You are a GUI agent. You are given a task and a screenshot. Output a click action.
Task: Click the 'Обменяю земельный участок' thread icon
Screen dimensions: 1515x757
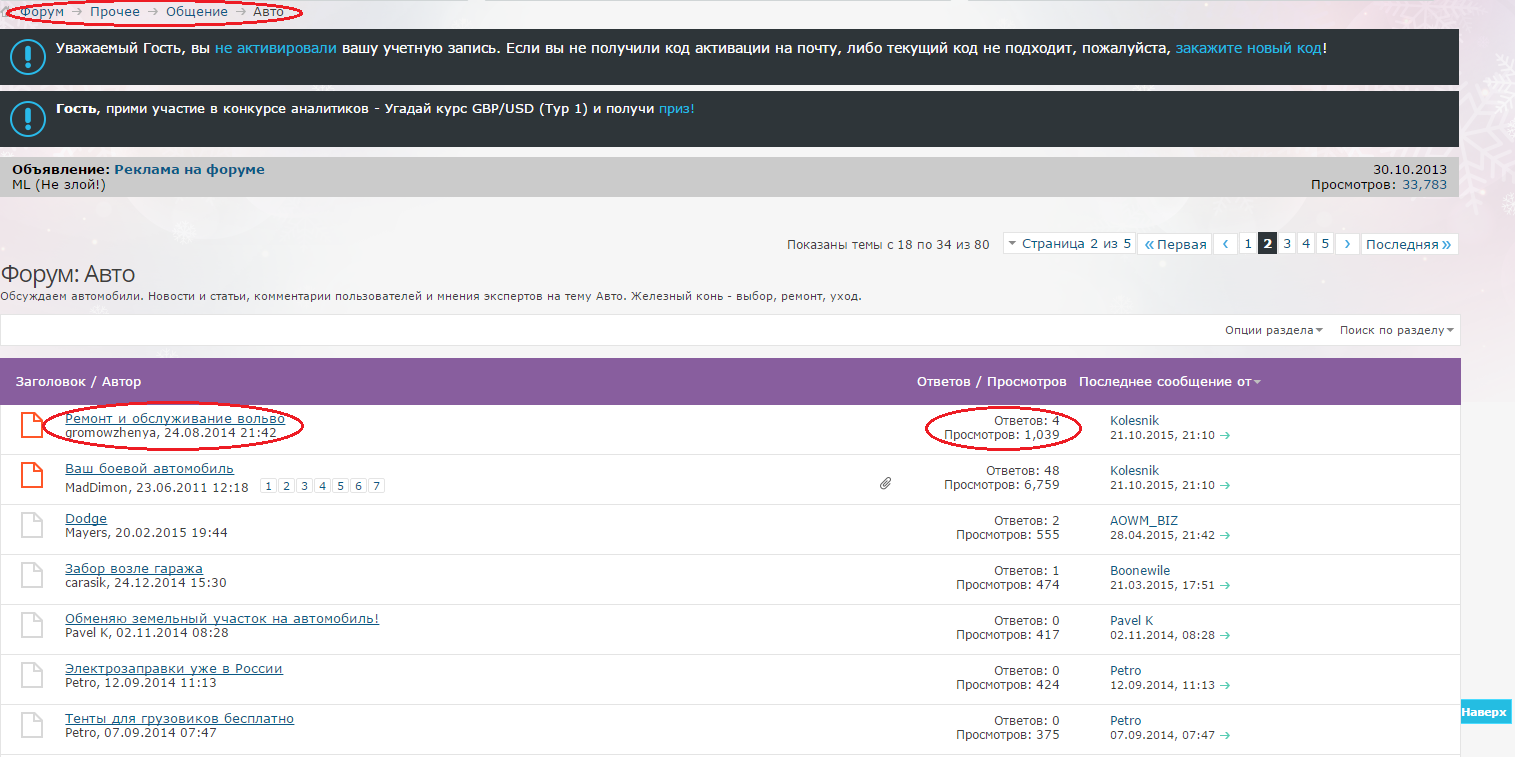pyautogui.click(x=33, y=625)
